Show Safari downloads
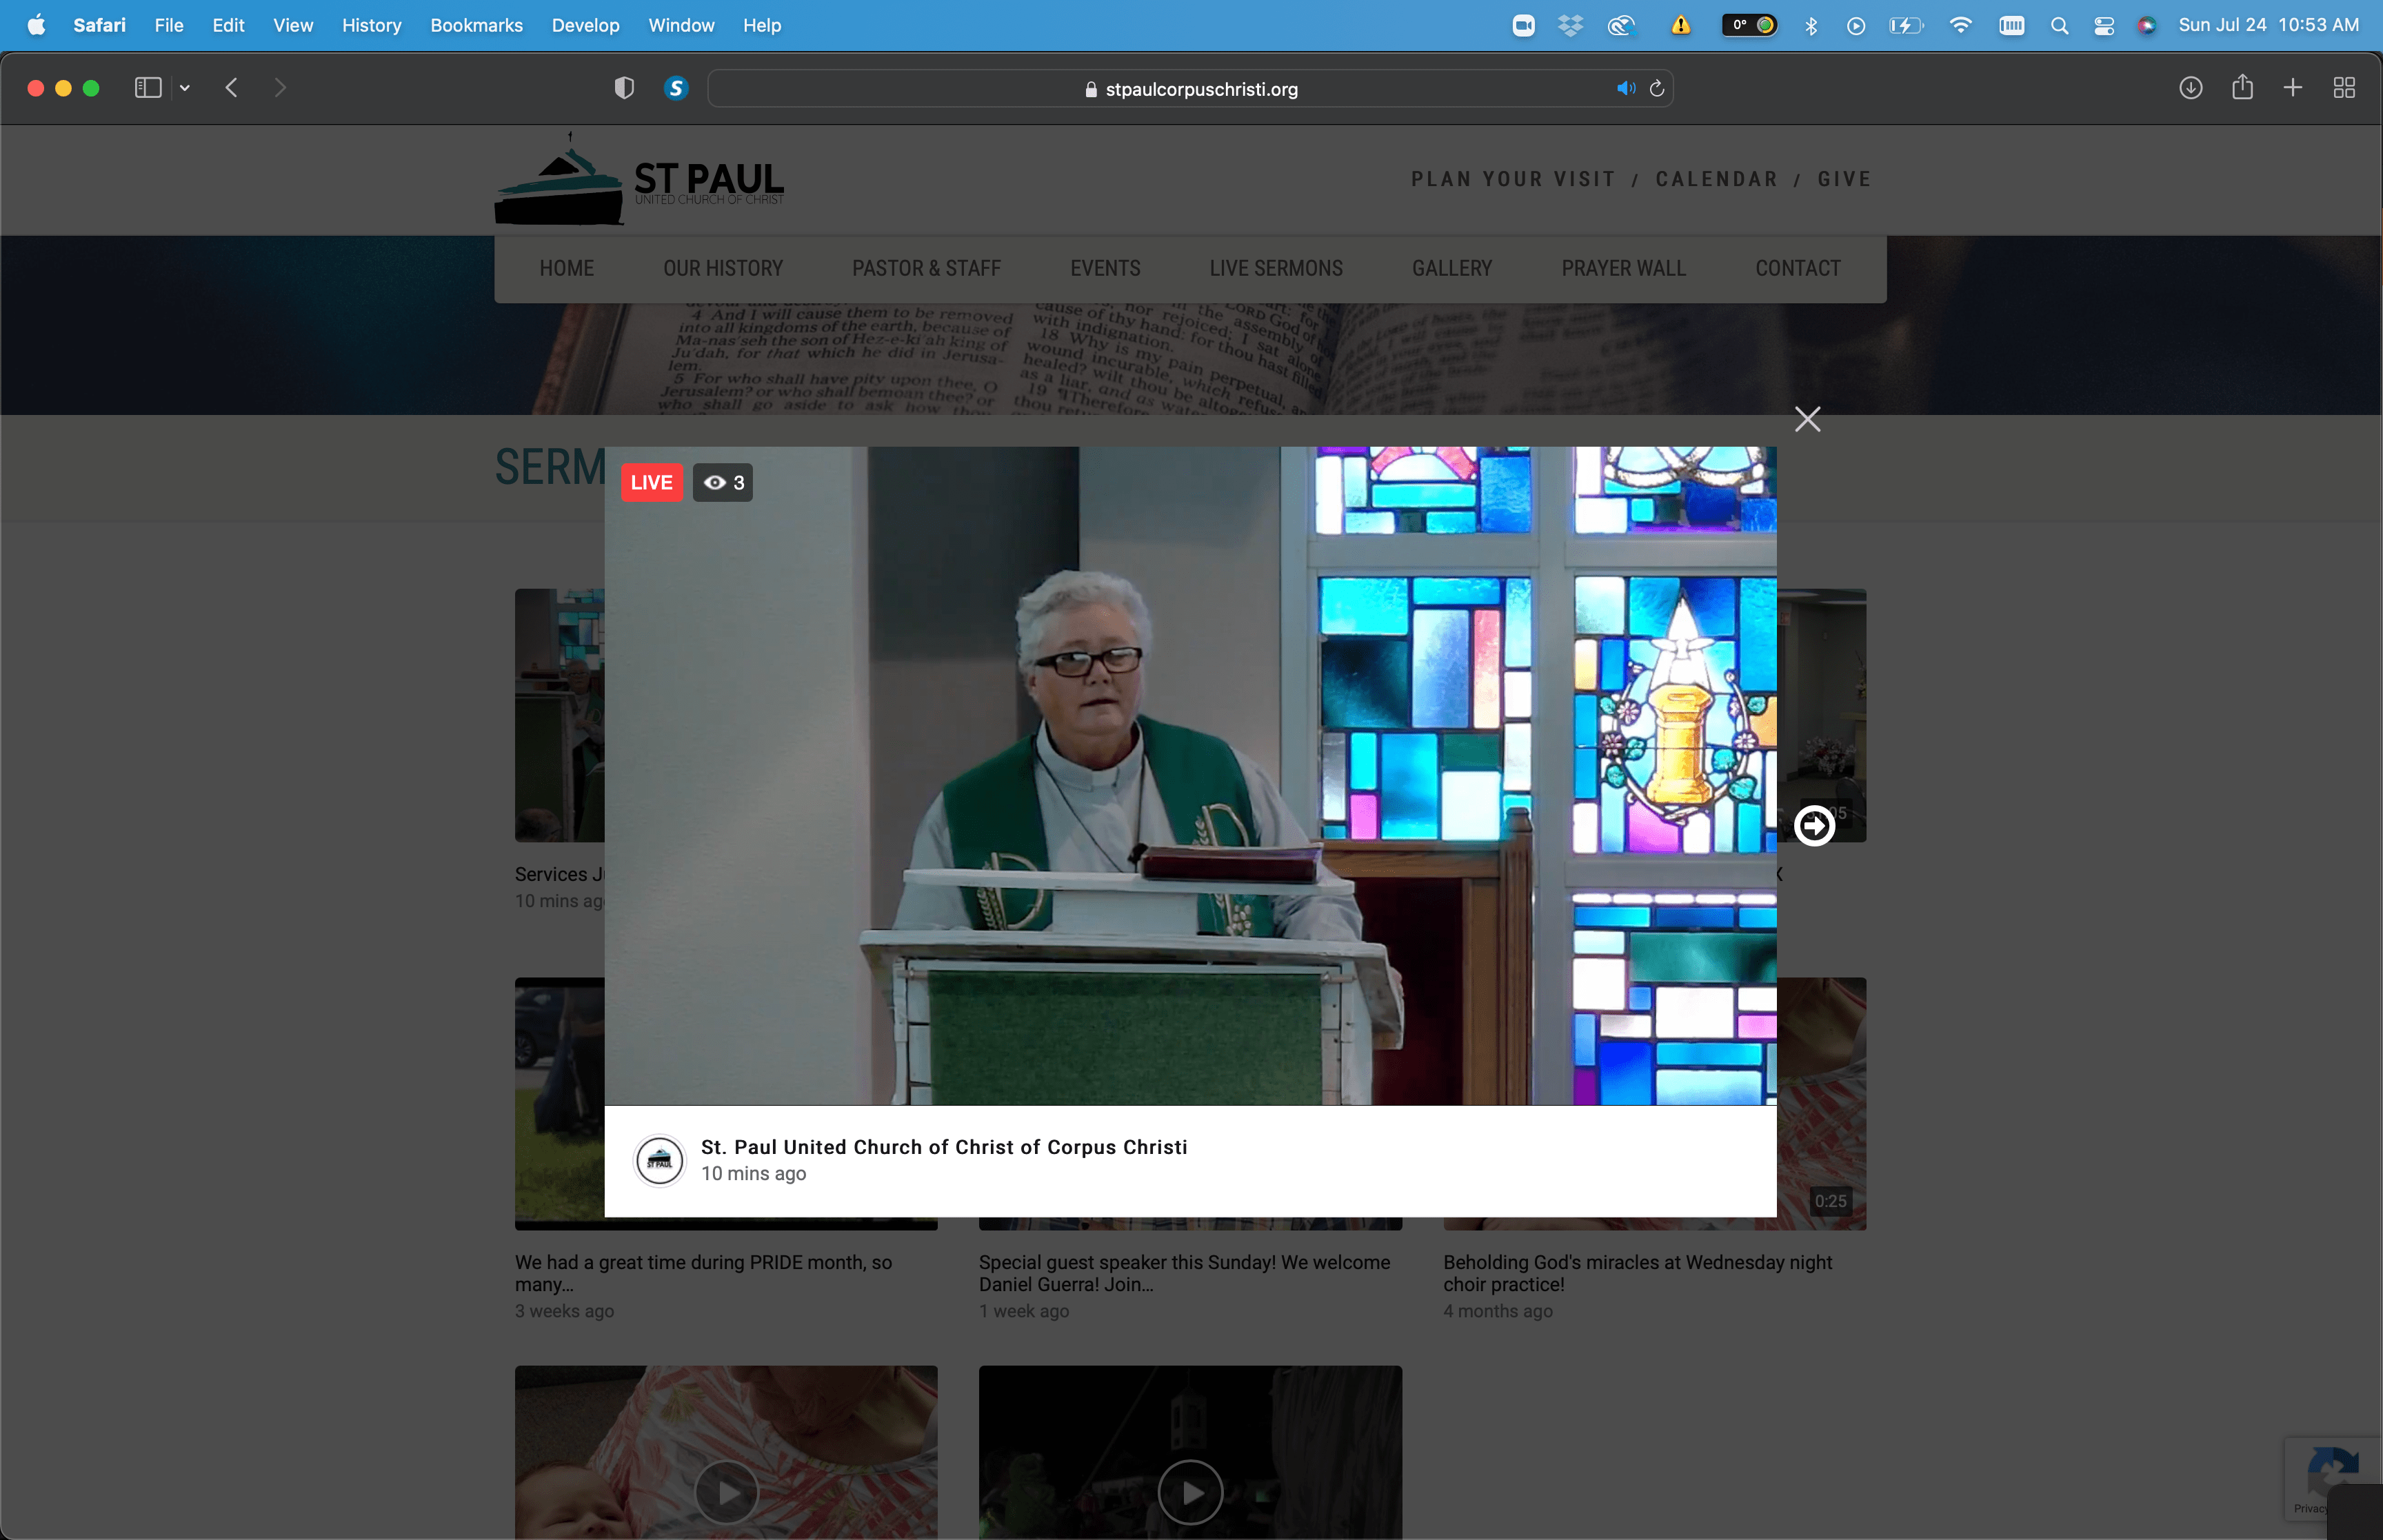Image resolution: width=2383 pixels, height=1540 pixels. click(2190, 88)
